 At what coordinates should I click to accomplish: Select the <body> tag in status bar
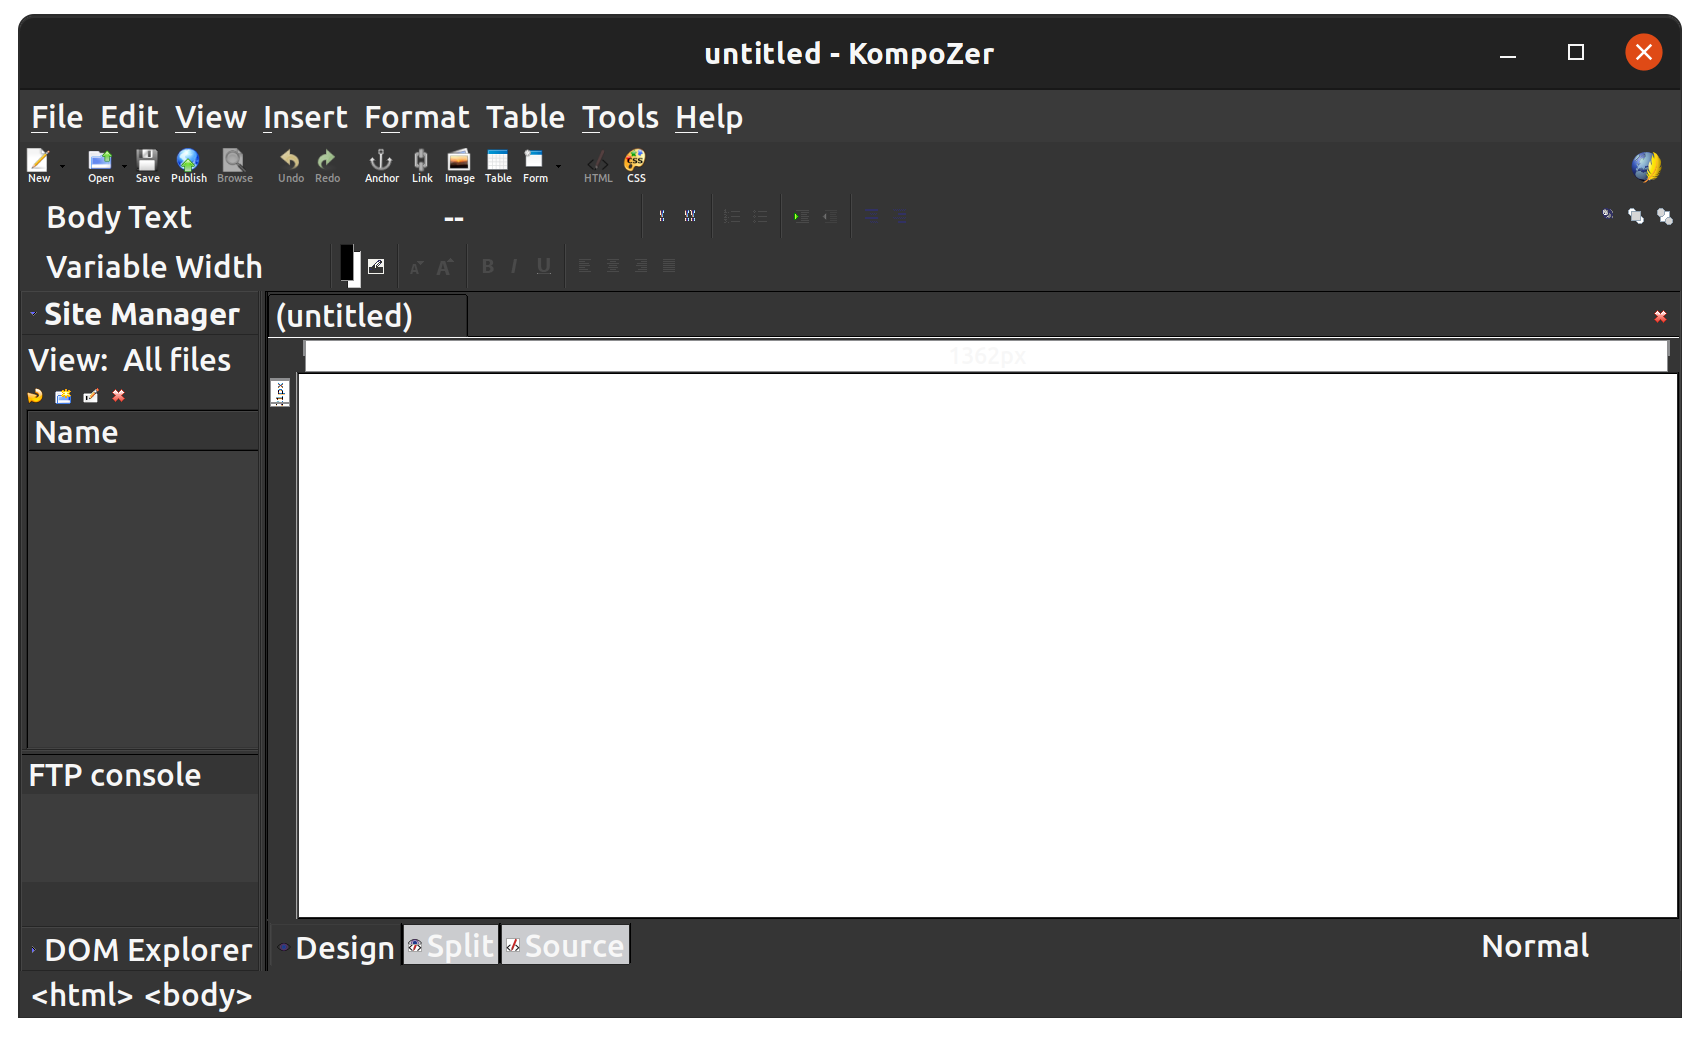[198, 996]
